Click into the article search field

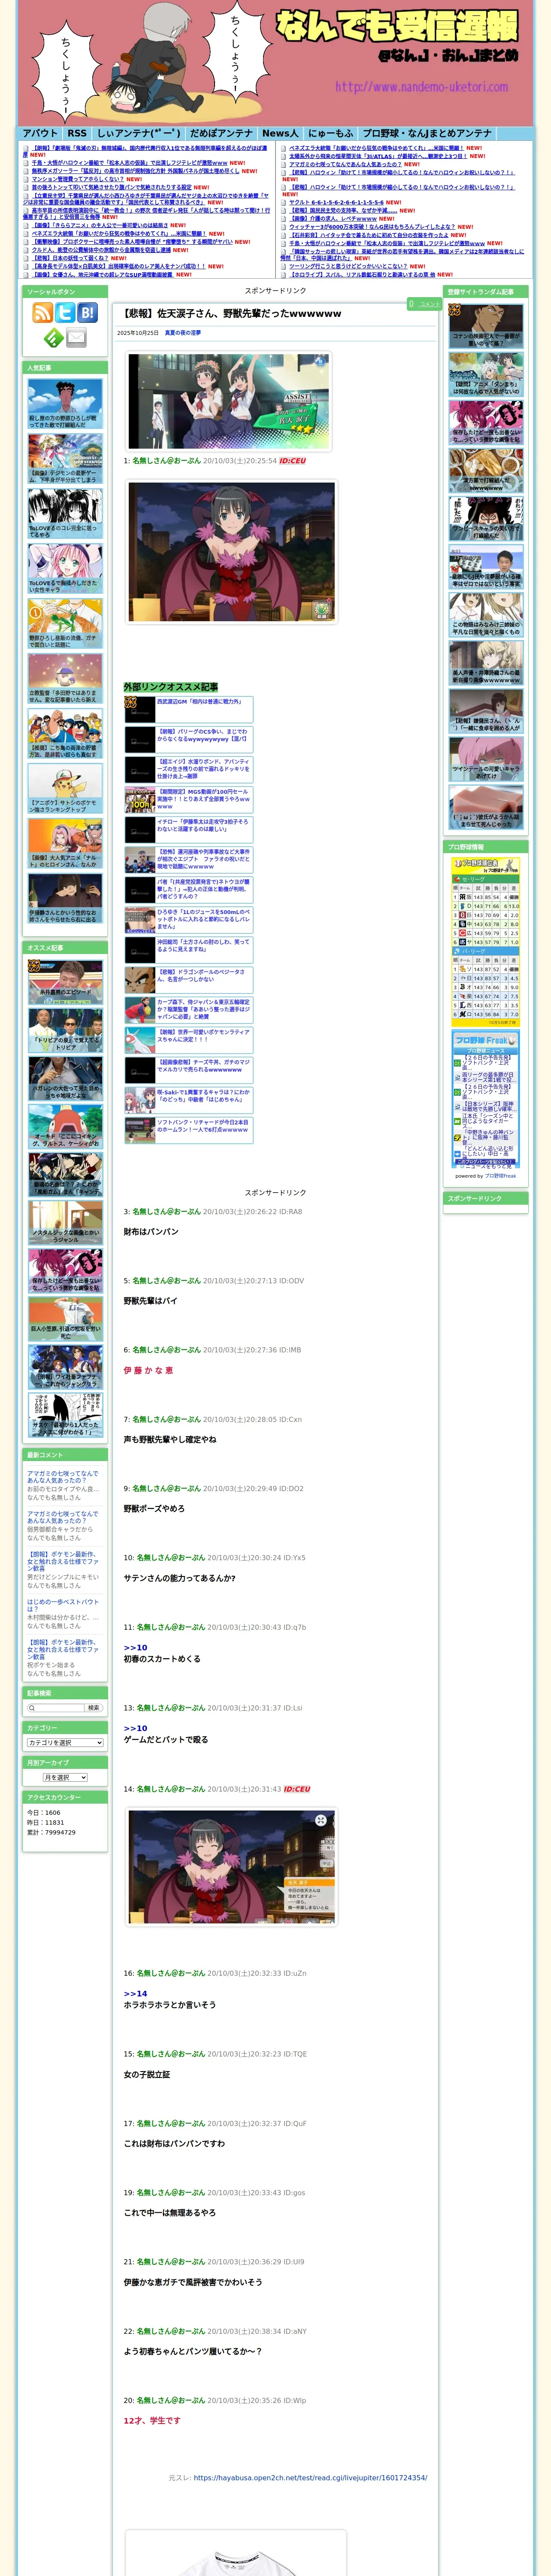coord(55,1707)
